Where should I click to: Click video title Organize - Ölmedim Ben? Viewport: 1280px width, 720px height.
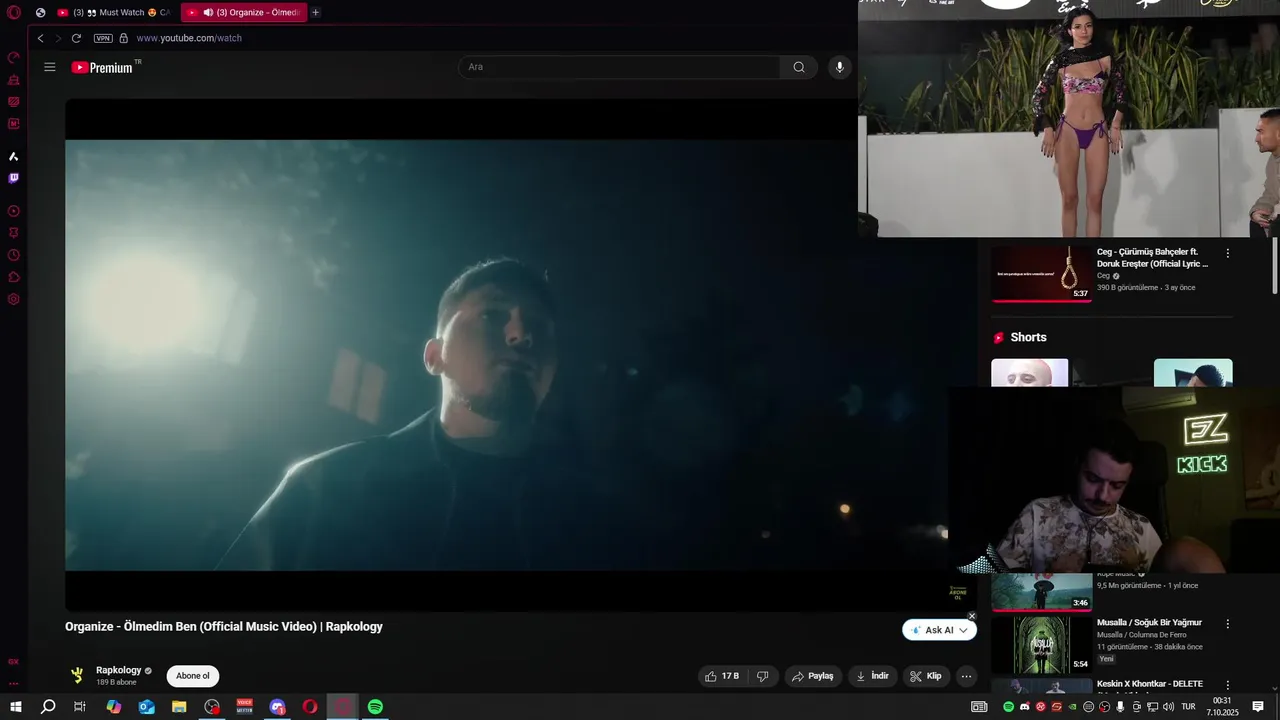pos(224,627)
